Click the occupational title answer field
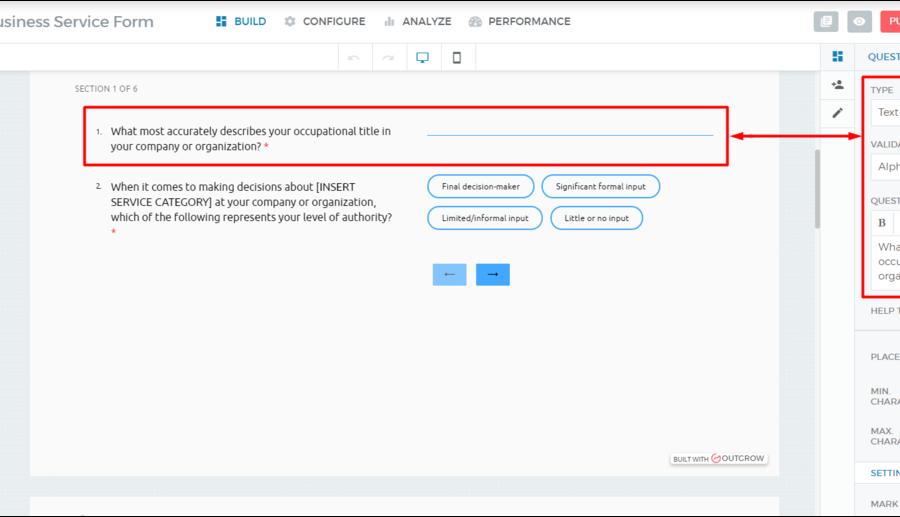The width and height of the screenshot is (900, 517). tap(569, 128)
